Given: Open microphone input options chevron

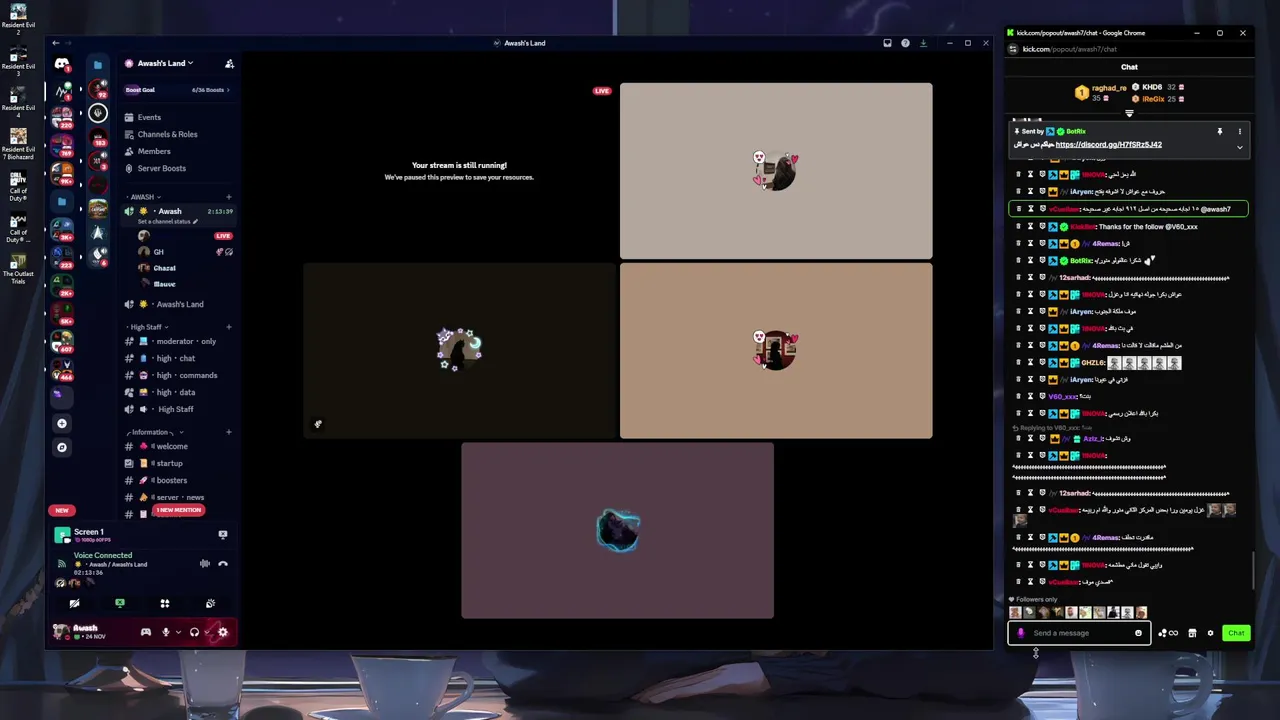Looking at the screenshot, I should coord(178,632).
